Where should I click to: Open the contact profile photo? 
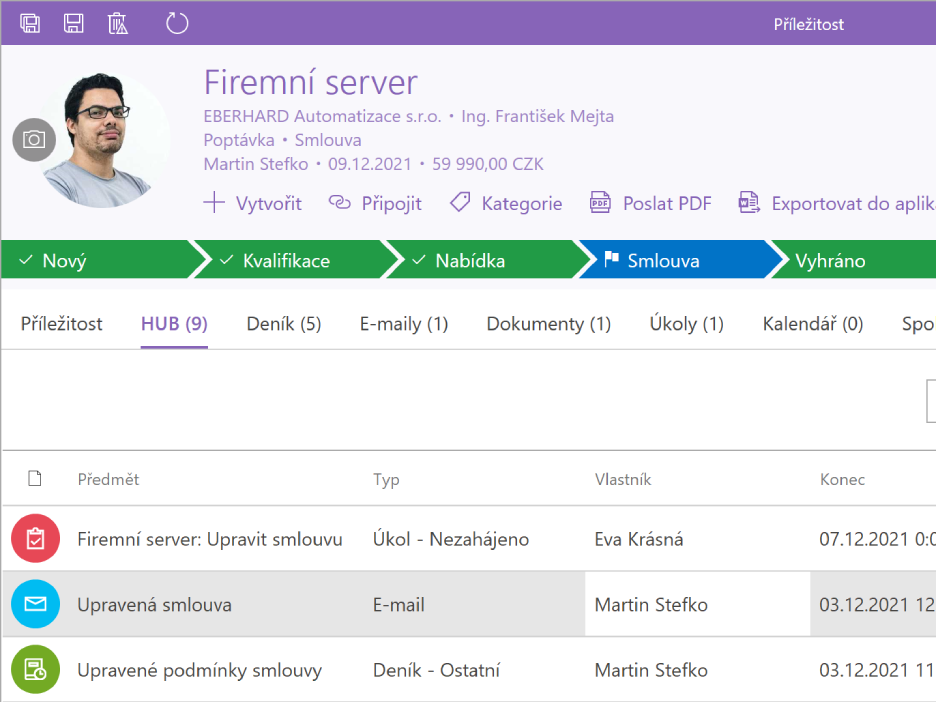point(104,141)
